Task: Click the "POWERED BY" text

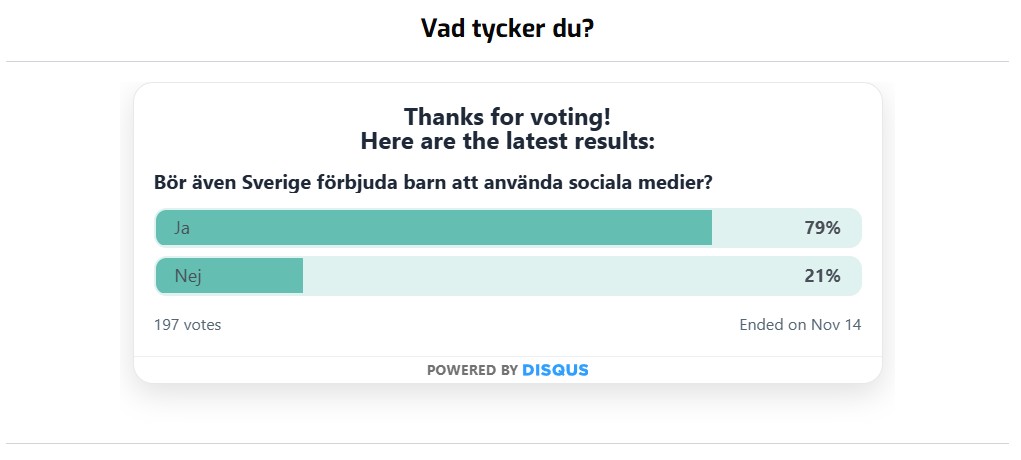Action: point(472,370)
